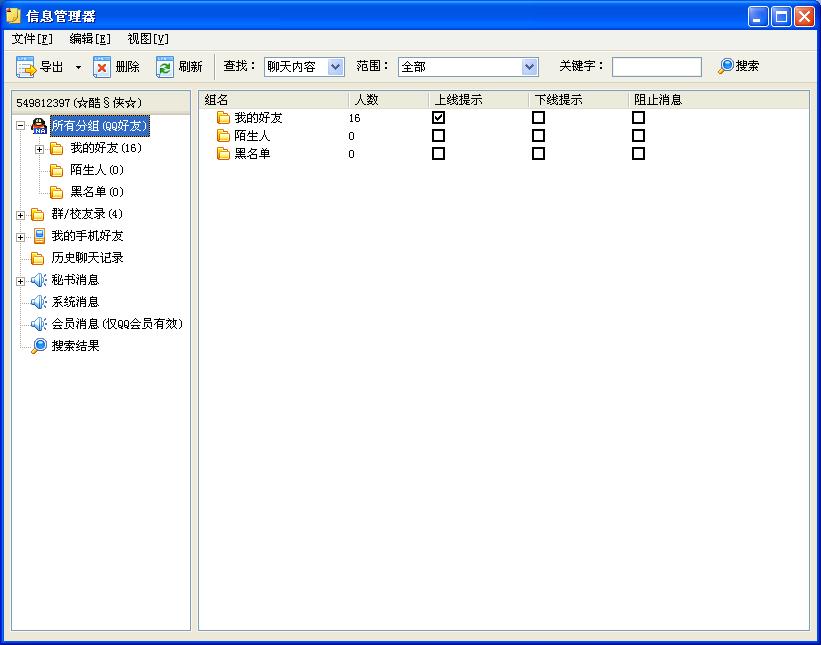
Task: Click speaker icon of 秘书消息
Action: pos(38,280)
